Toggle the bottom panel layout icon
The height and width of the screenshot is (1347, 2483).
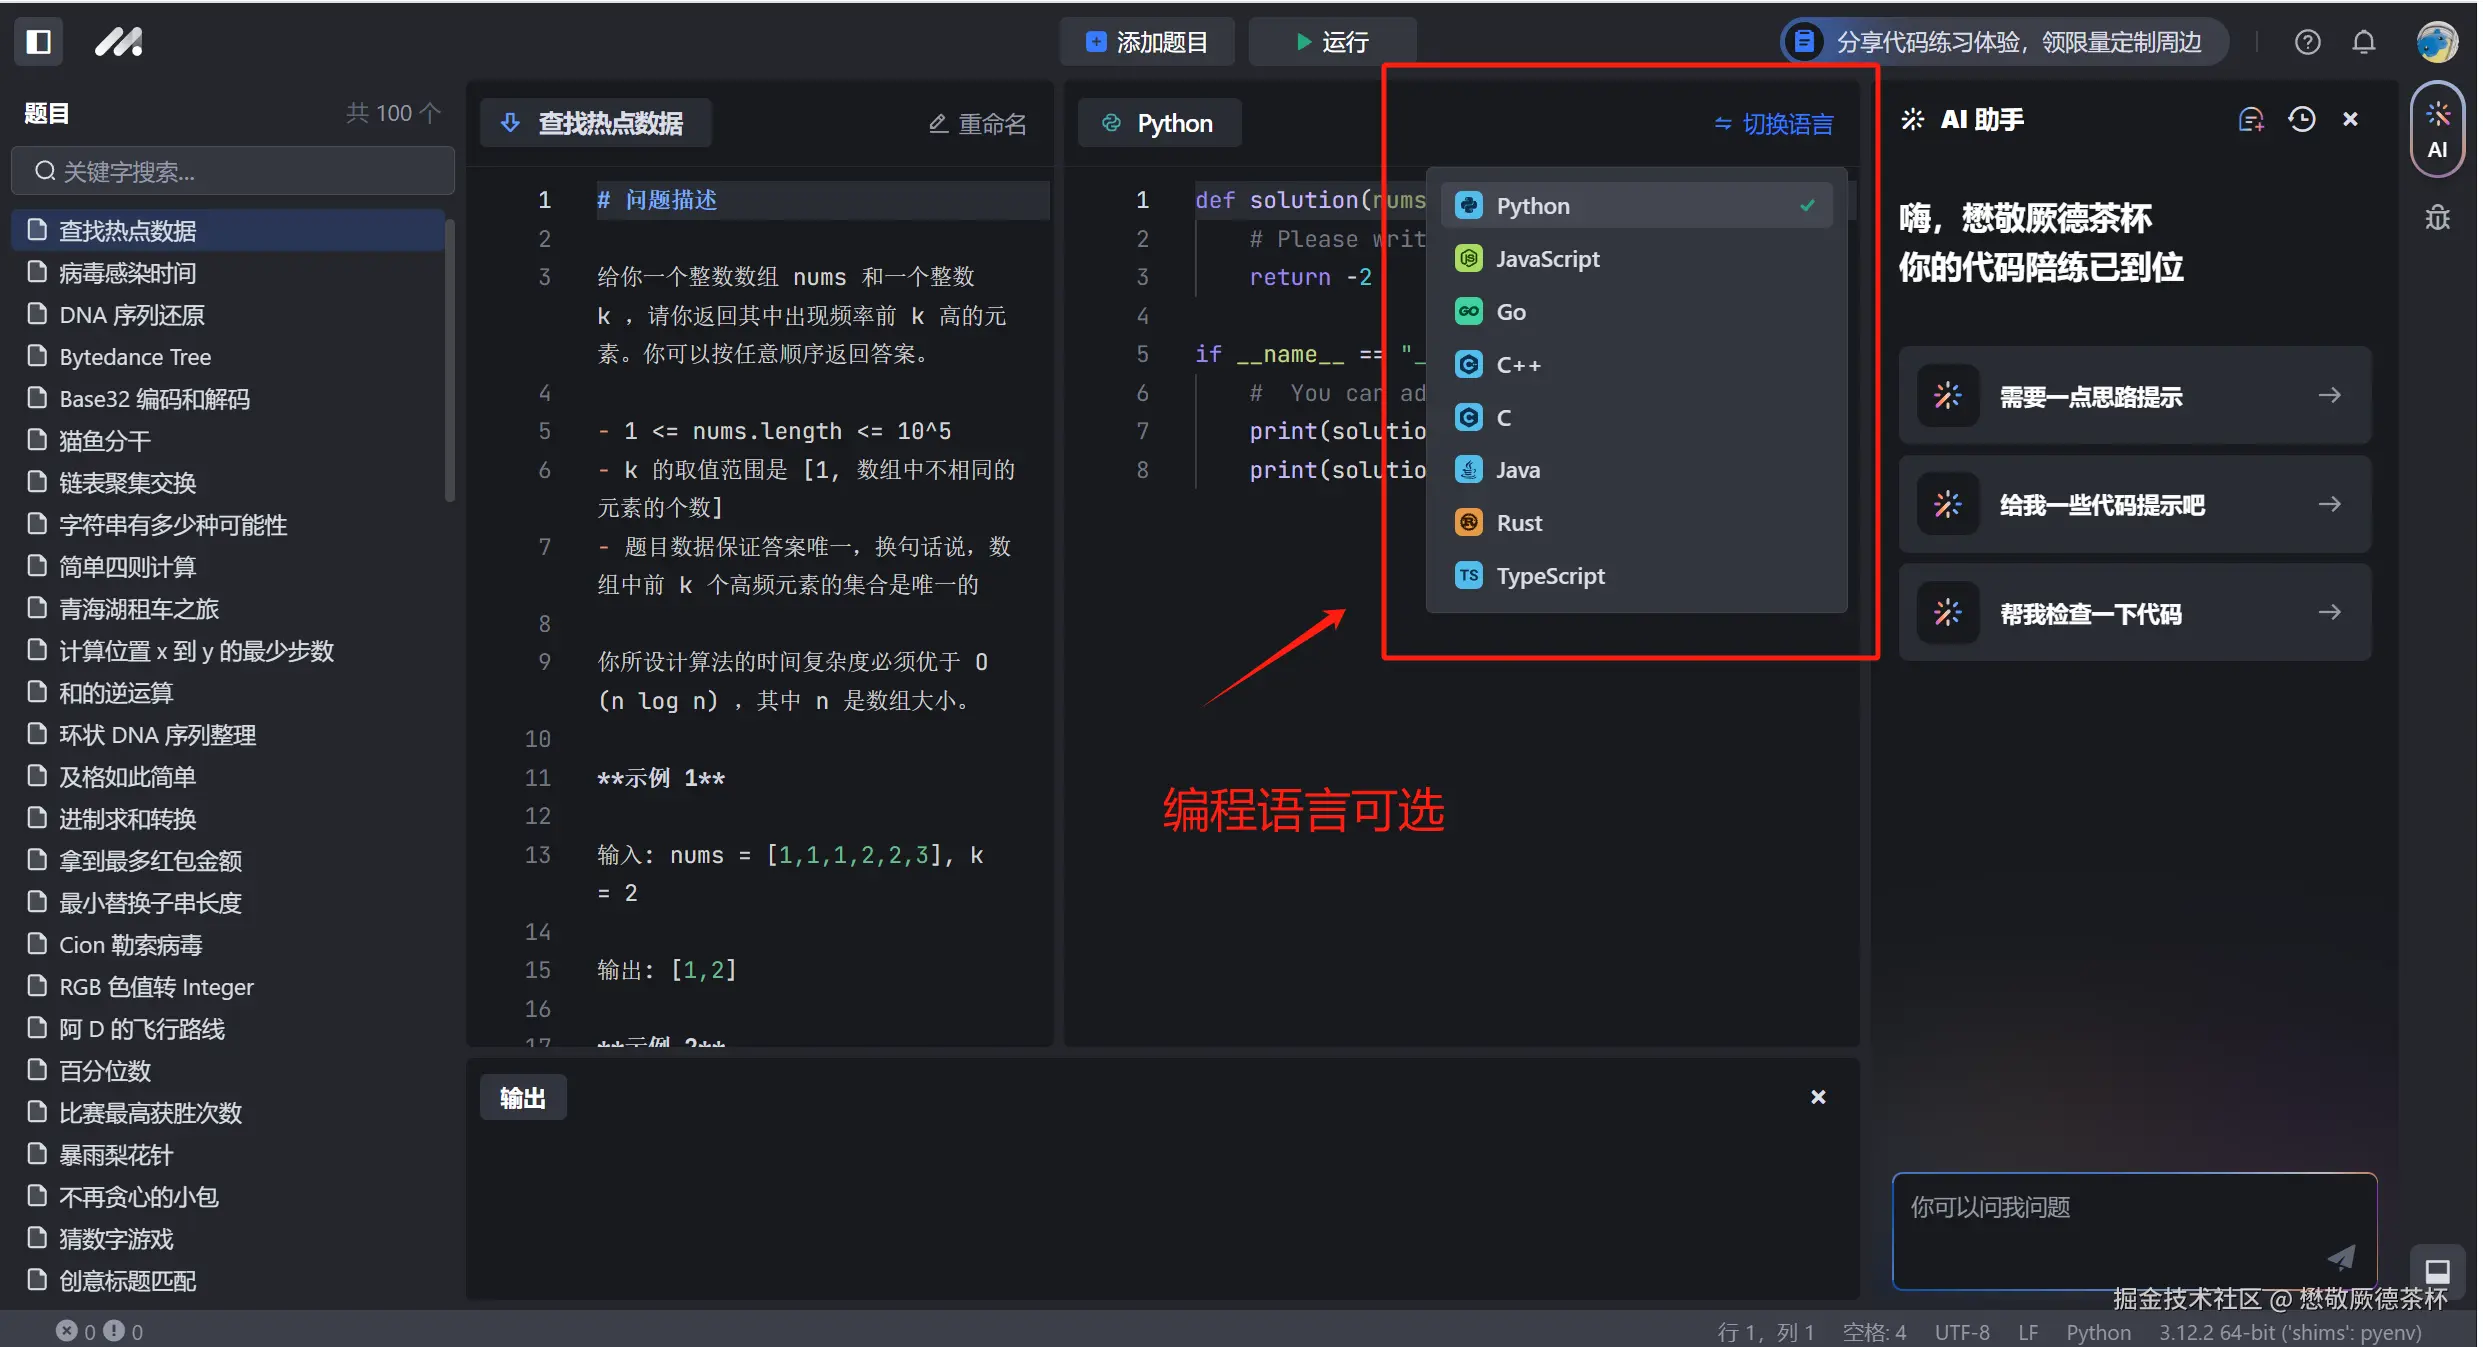[x=2437, y=1271]
